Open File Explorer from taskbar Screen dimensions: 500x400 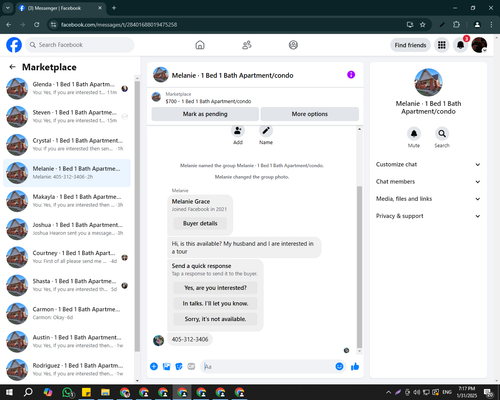click(105, 392)
